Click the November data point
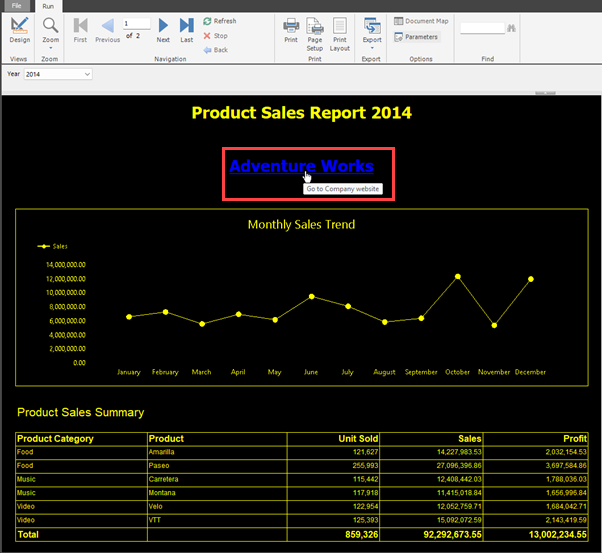 point(494,325)
